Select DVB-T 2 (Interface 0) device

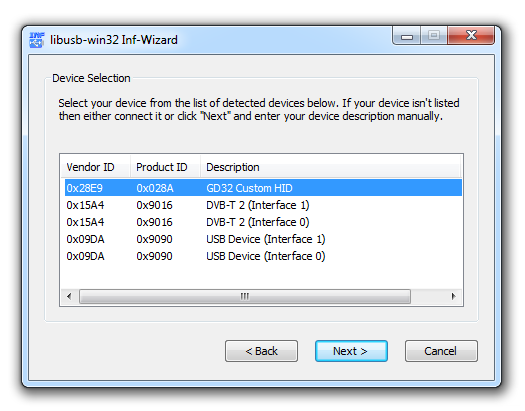pos(263,222)
